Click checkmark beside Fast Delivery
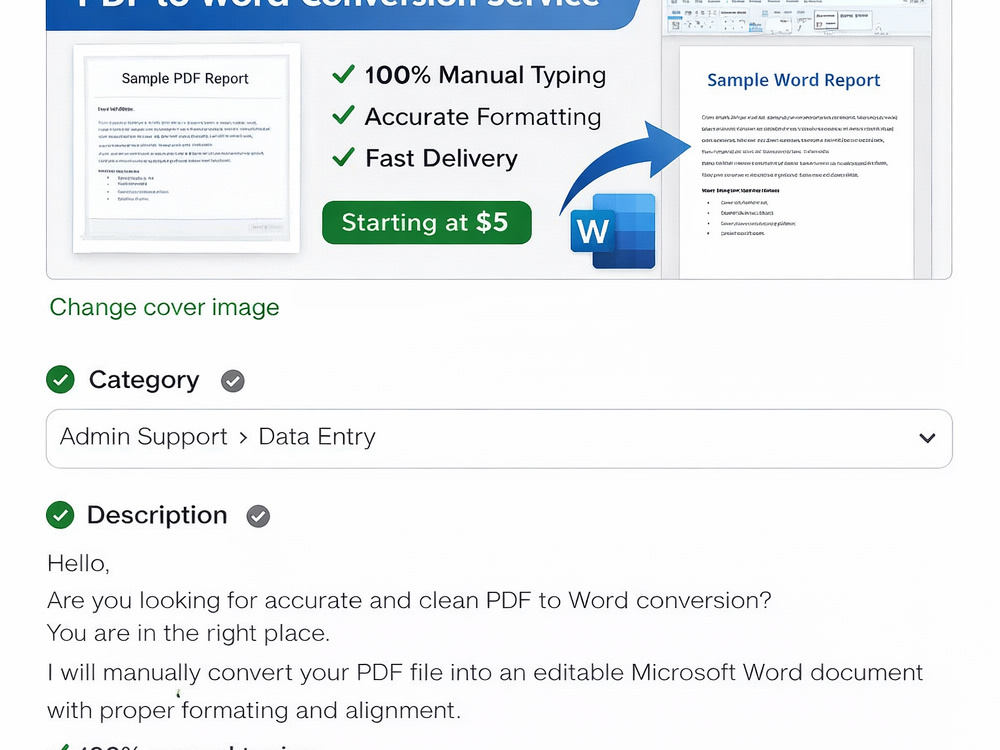 coord(343,157)
